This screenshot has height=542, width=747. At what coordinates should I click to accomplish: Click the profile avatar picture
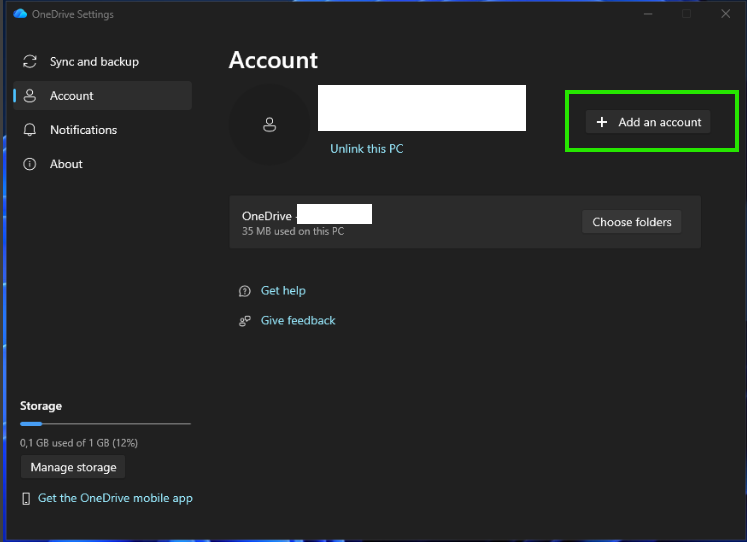pyautogui.click(x=270, y=125)
